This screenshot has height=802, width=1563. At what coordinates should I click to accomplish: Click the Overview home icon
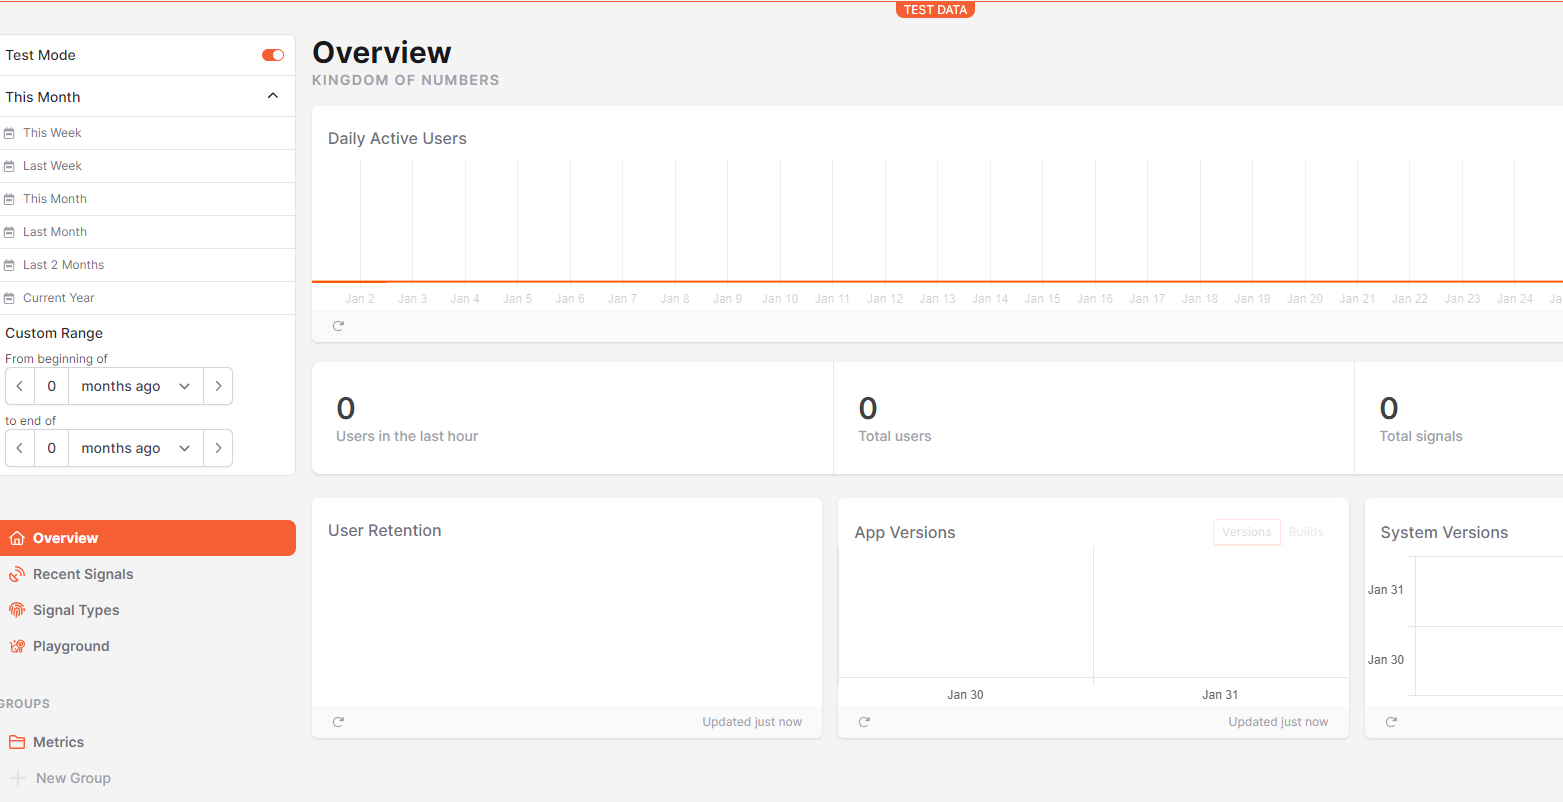click(x=16, y=538)
